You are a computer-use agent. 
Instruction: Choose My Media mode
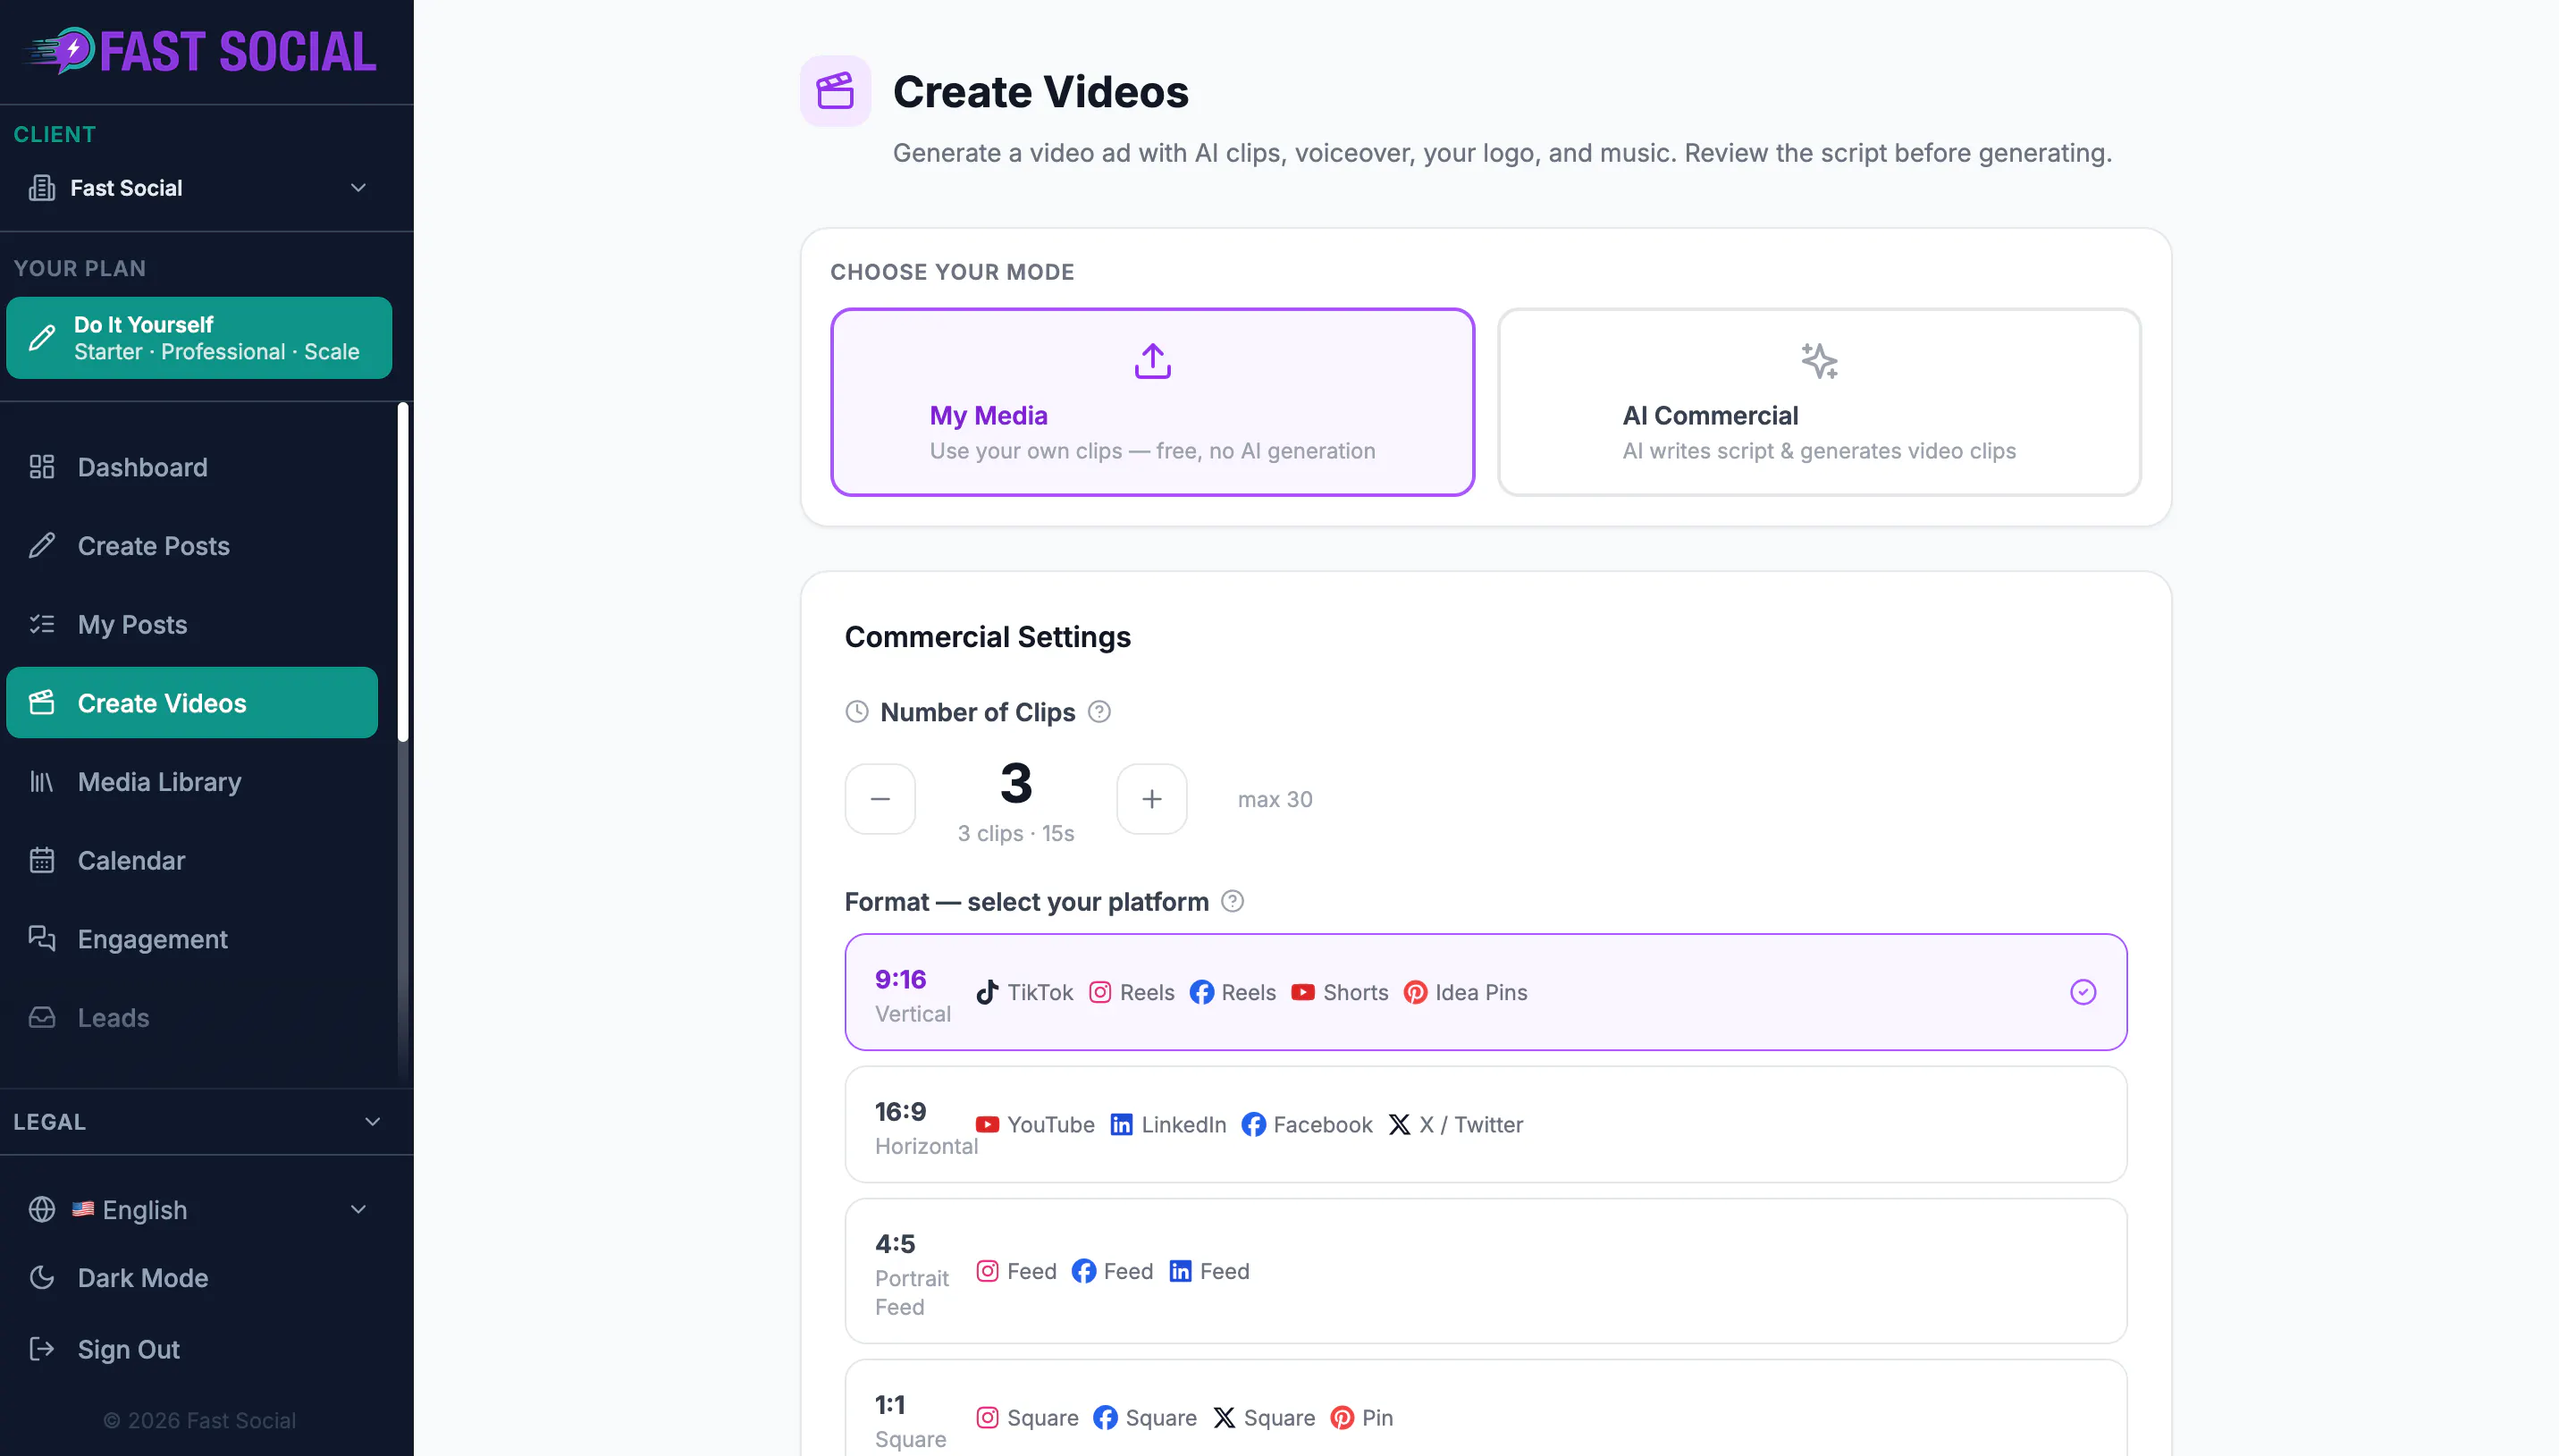coord(1152,402)
